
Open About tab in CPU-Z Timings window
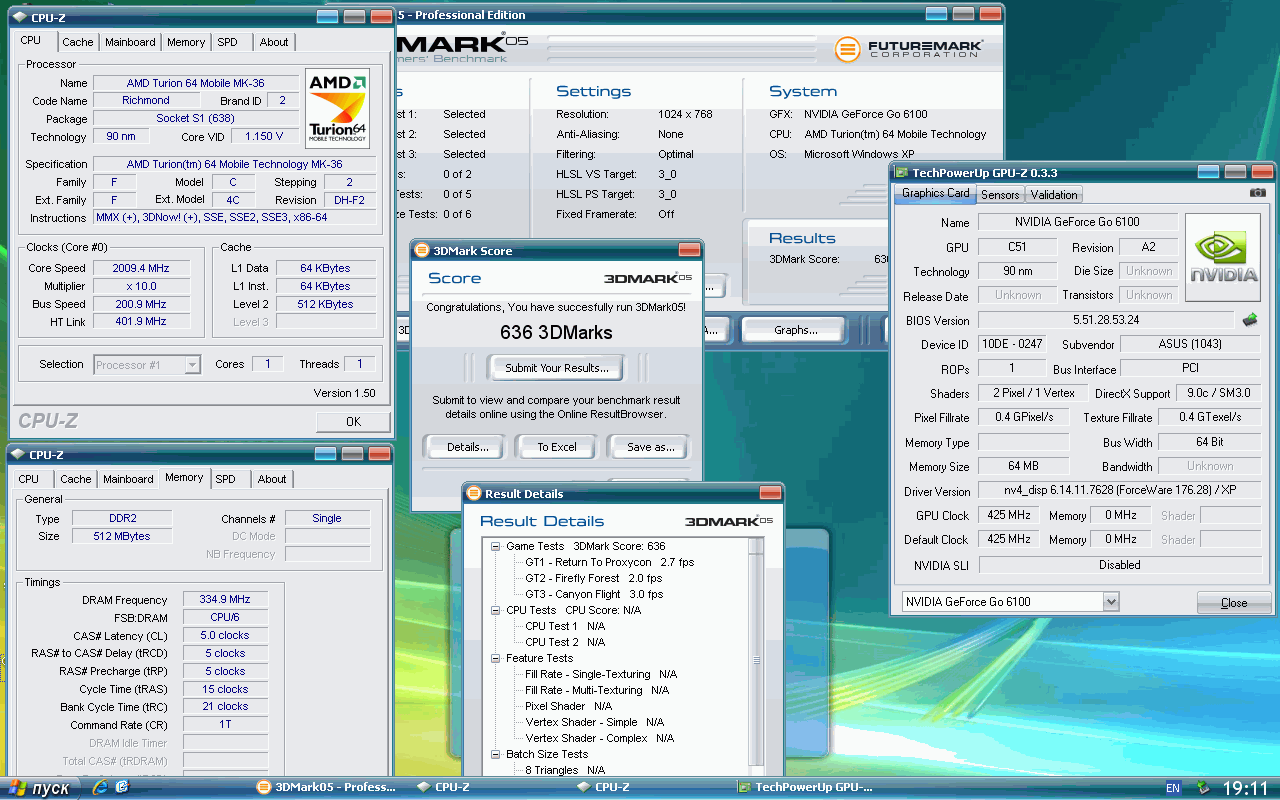(x=272, y=479)
